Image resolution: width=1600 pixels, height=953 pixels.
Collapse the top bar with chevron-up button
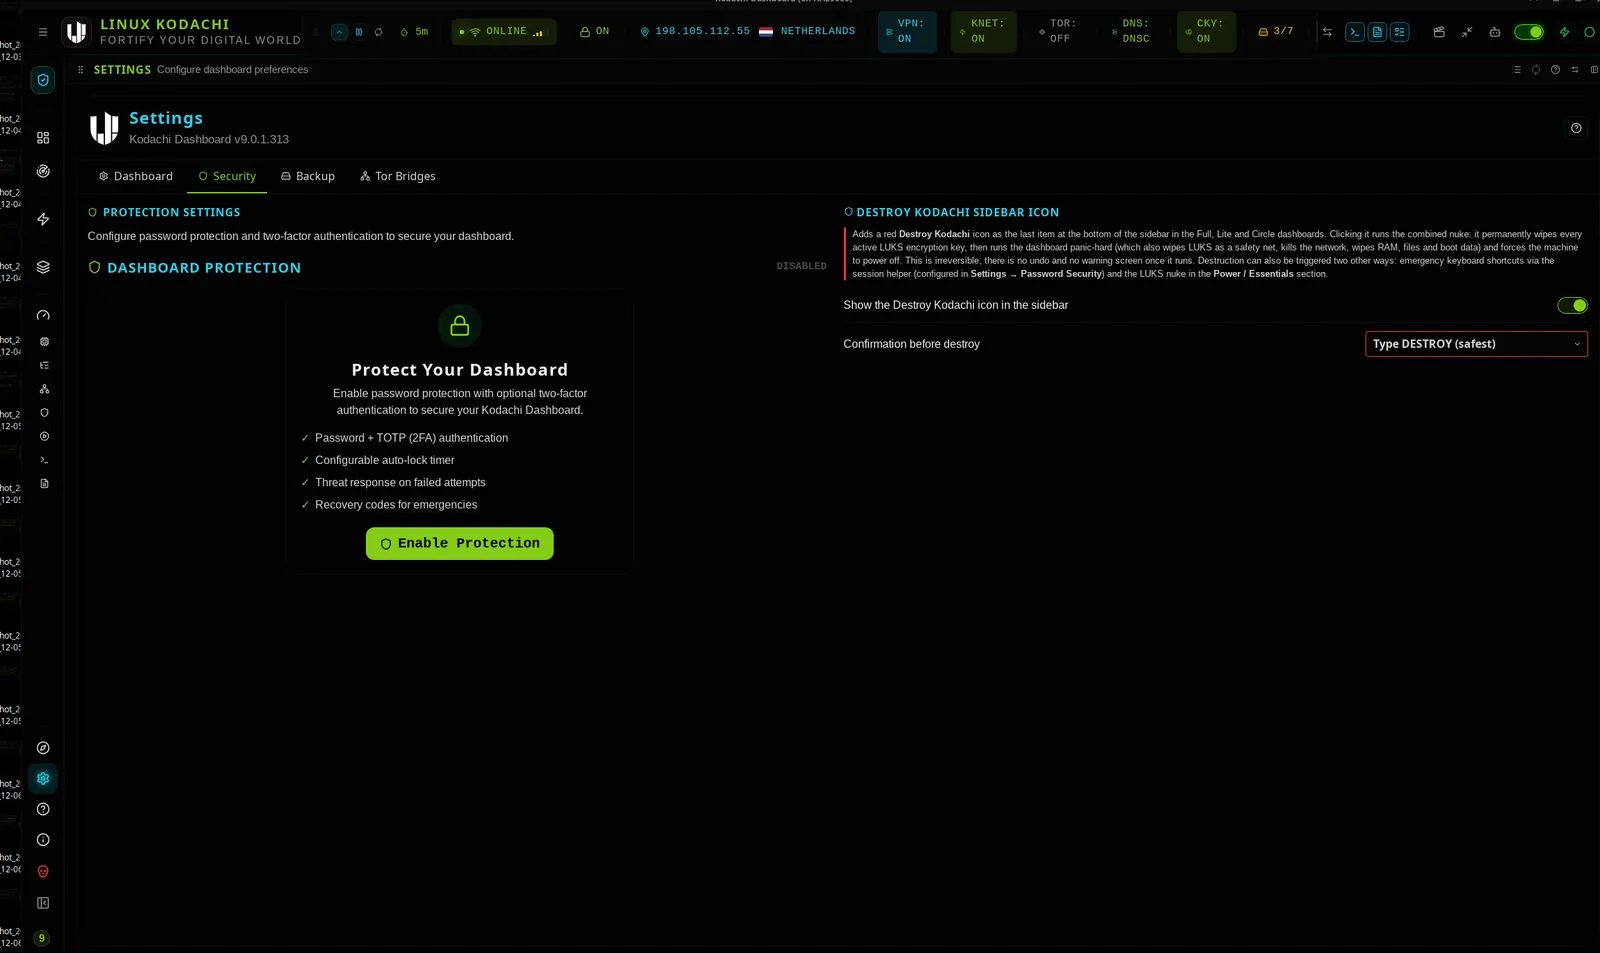[339, 32]
